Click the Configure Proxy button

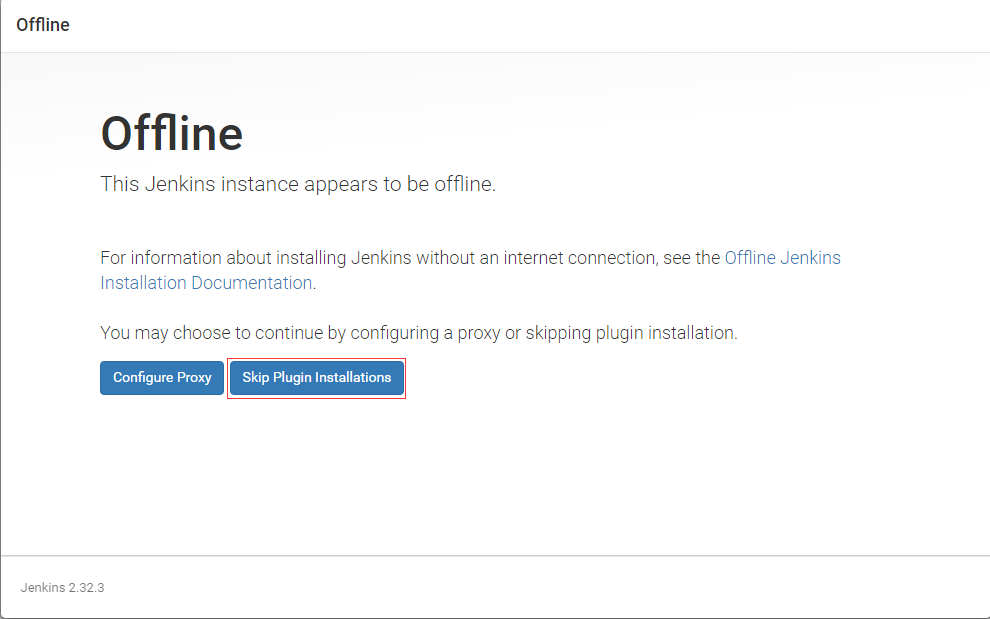pos(162,378)
